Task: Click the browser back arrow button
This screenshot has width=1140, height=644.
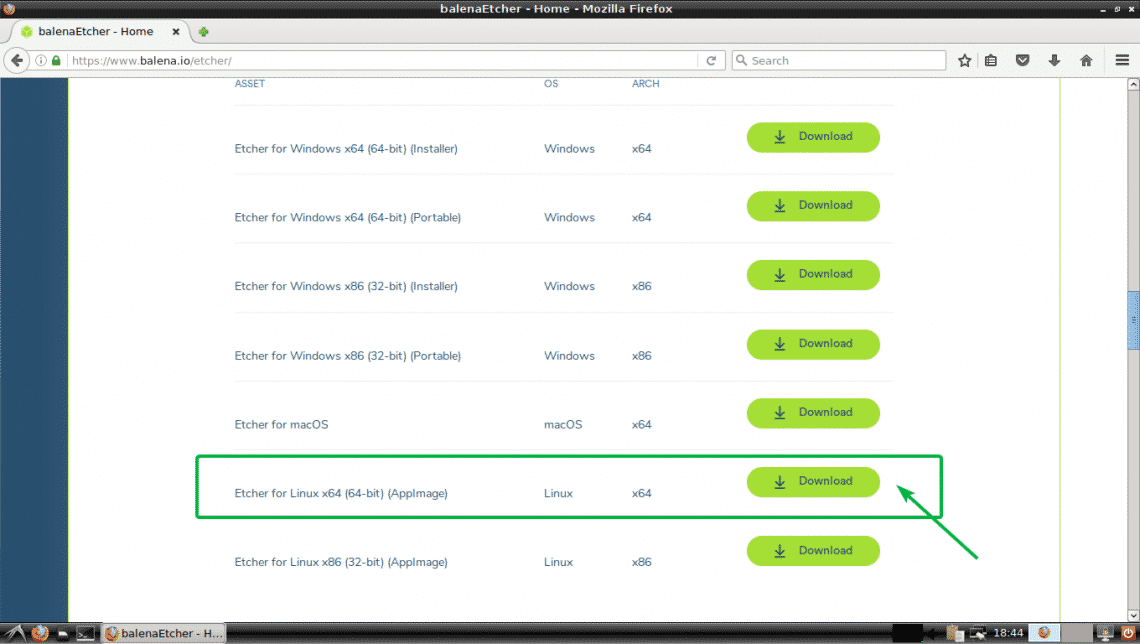Action: tap(17, 60)
